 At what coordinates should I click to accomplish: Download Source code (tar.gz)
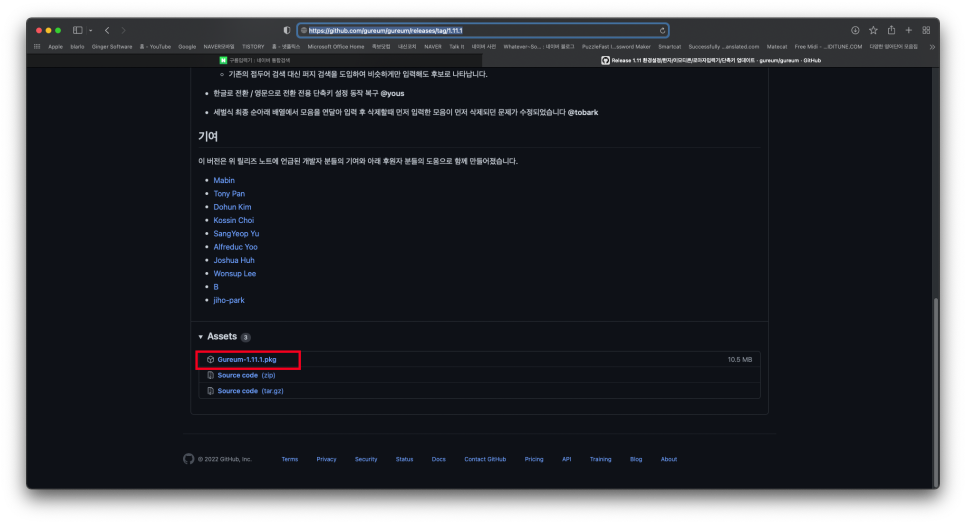[x=250, y=391]
